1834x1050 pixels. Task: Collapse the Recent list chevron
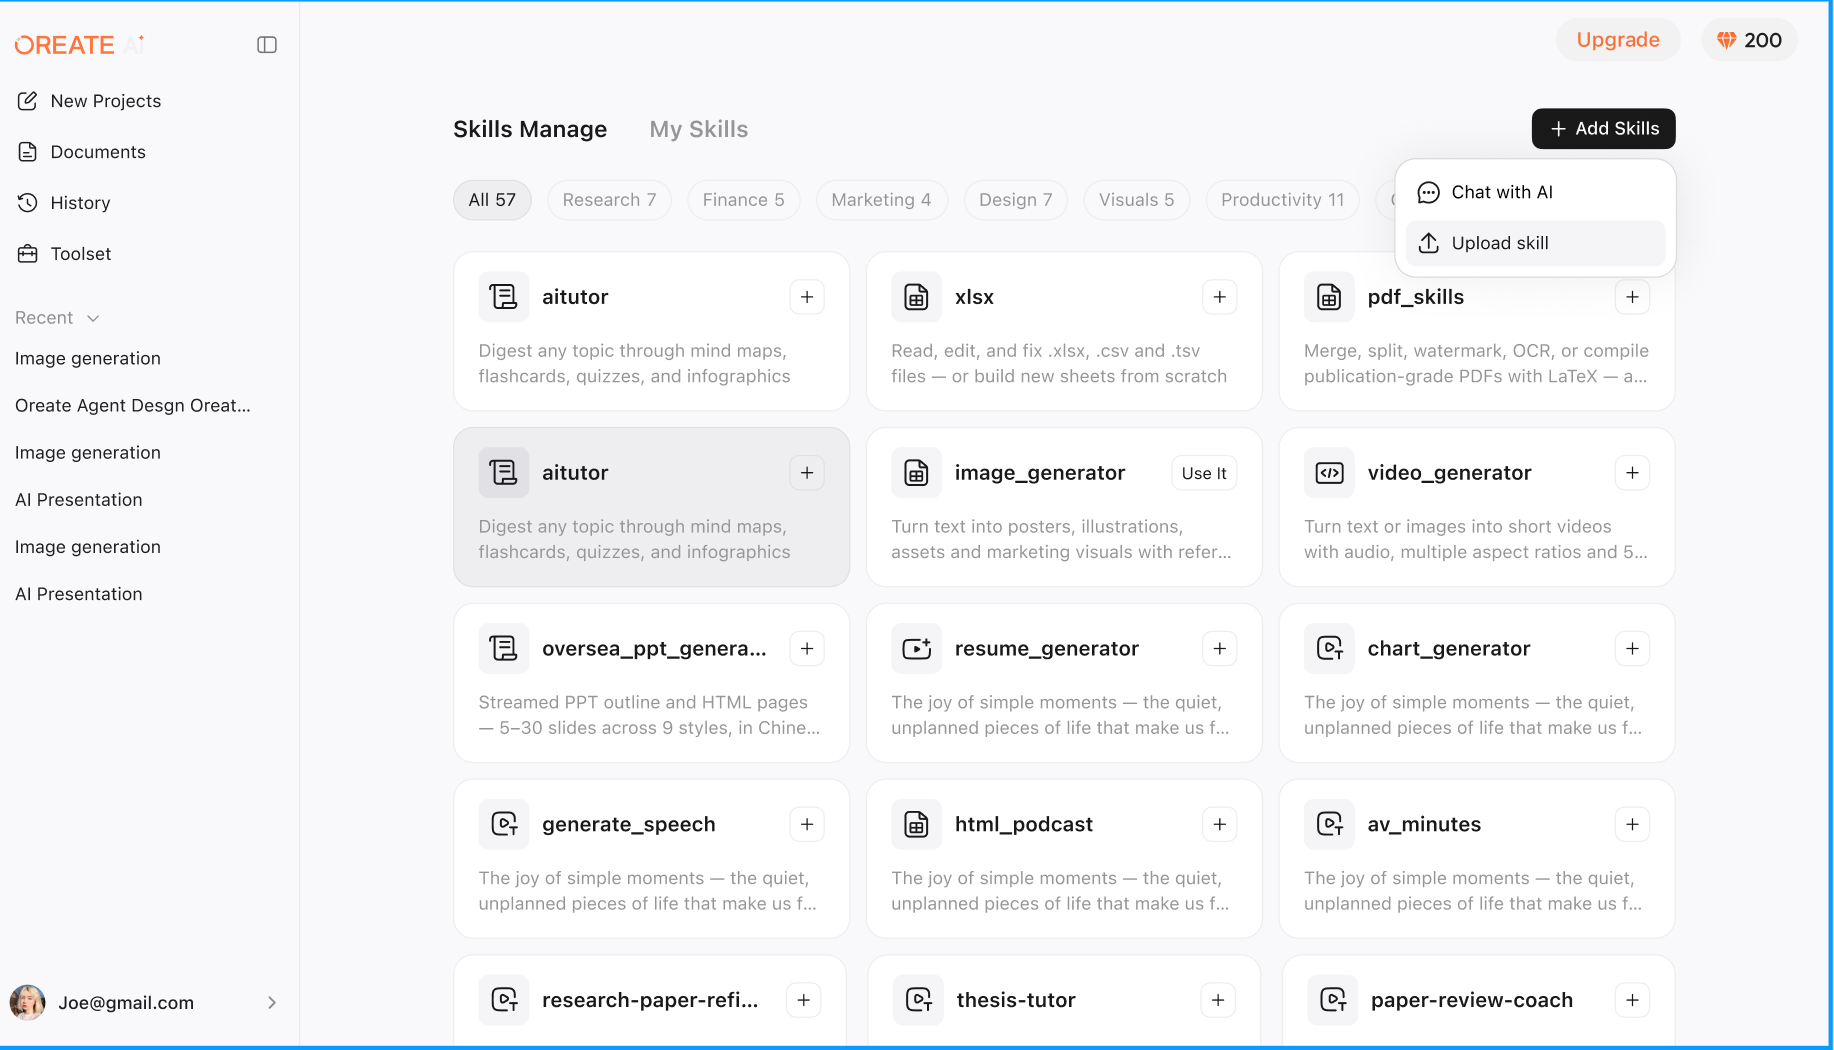tap(93, 318)
